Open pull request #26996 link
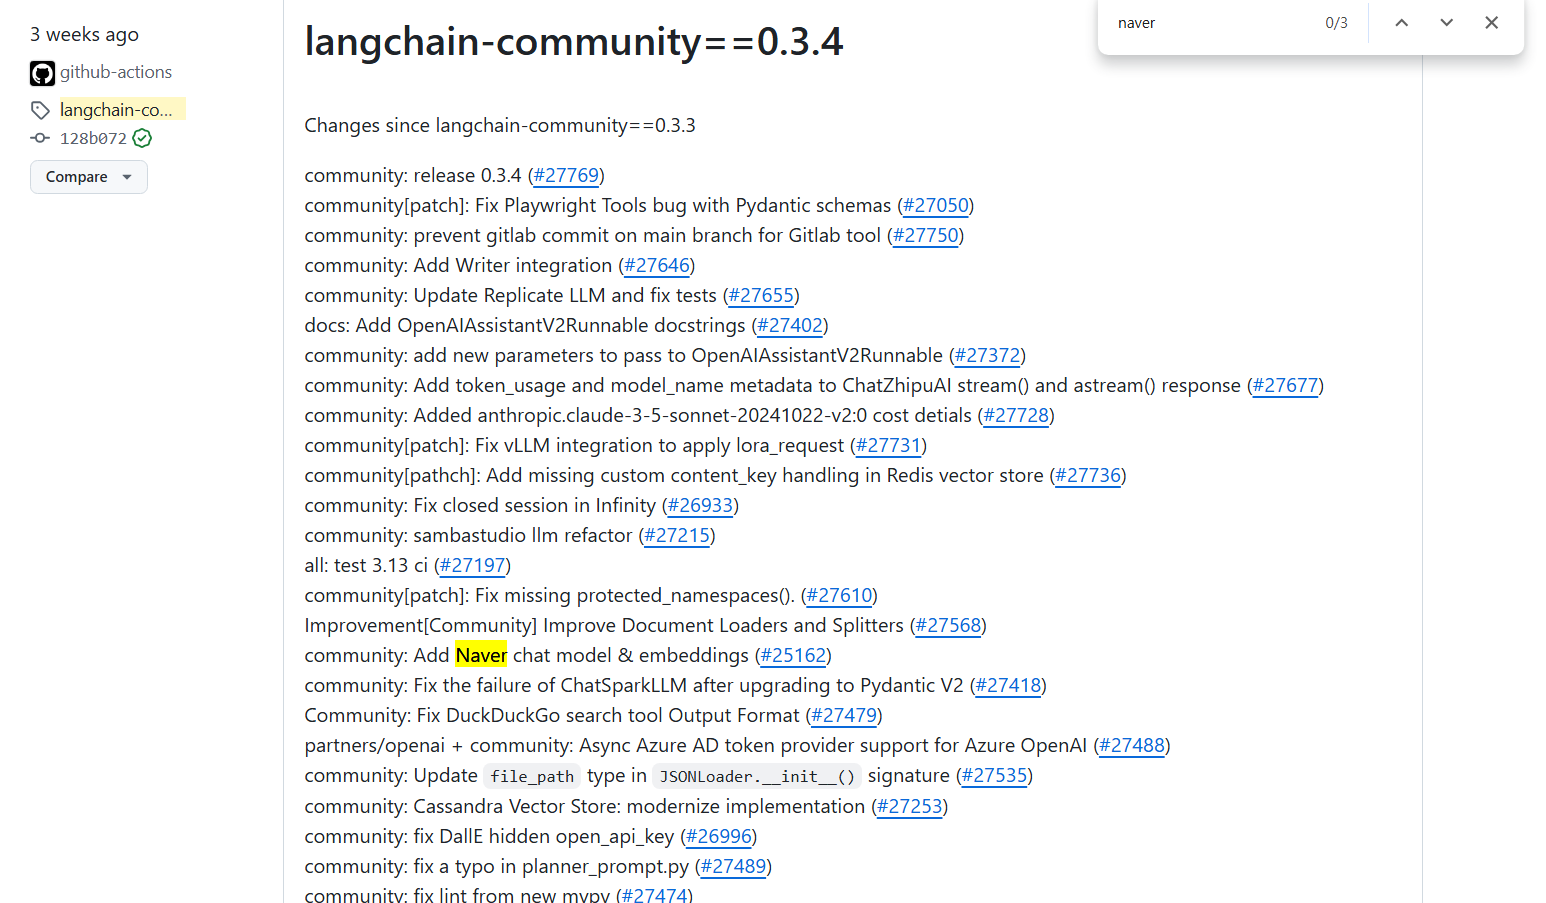Viewport: 1546px width, 903px height. [718, 837]
